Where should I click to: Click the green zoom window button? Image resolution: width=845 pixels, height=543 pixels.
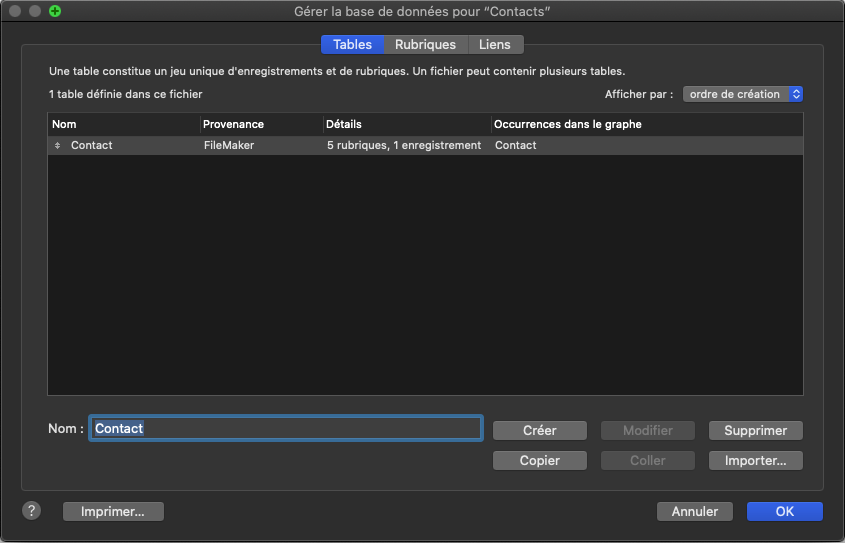coord(55,11)
